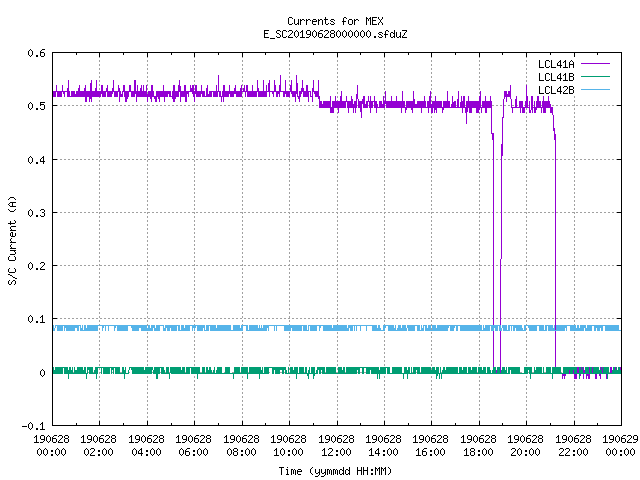Select the 0.2 y-axis tick label

36,266
